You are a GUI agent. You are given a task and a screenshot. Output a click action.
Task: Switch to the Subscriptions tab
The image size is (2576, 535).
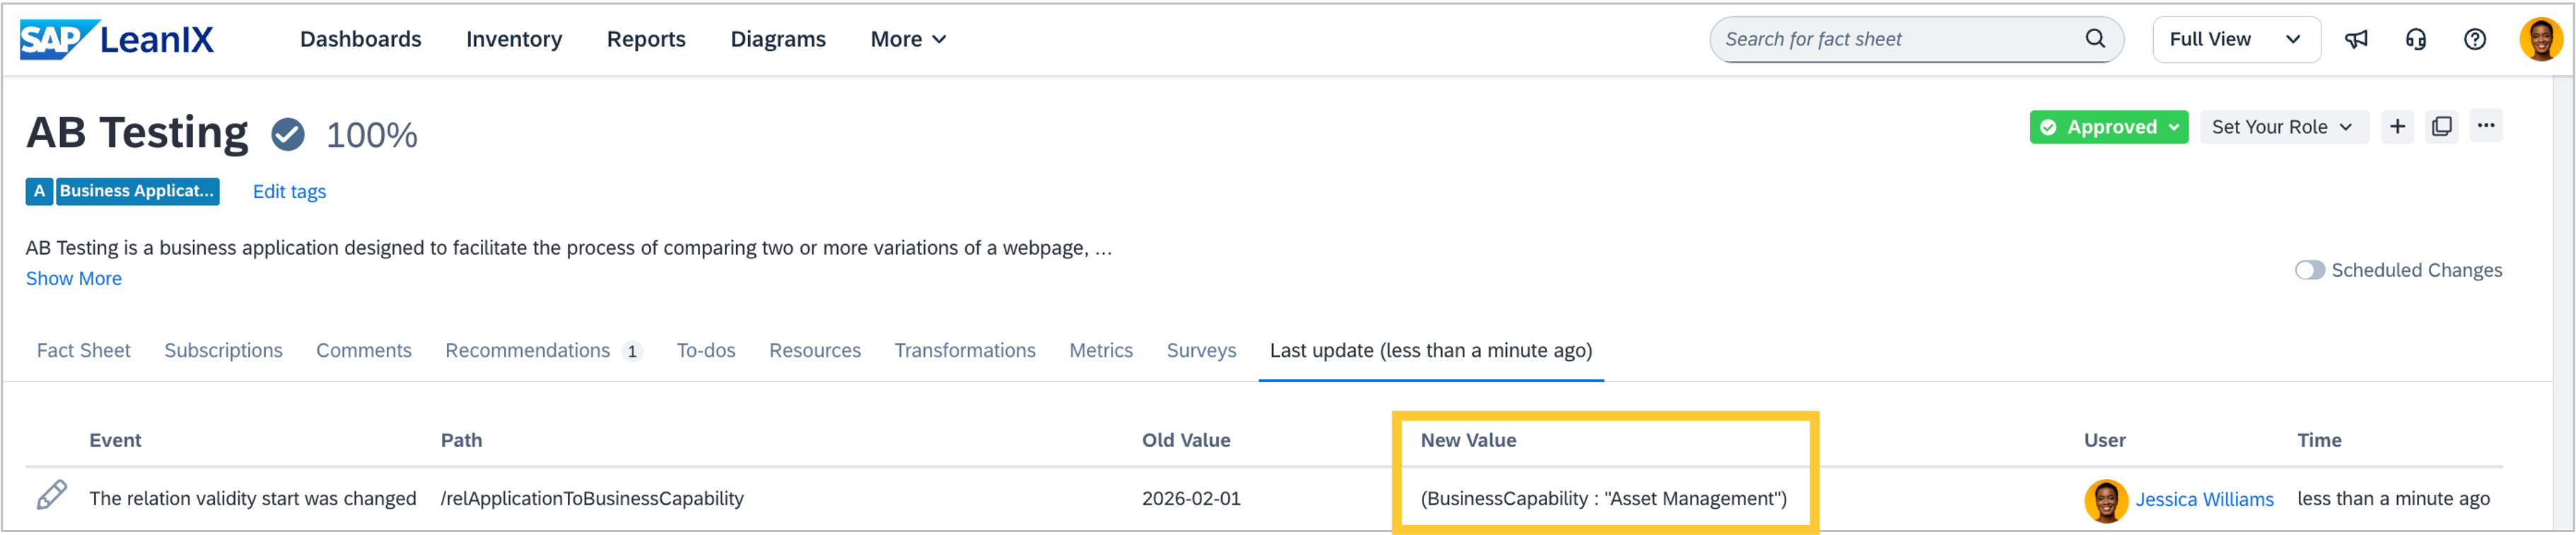[x=223, y=351]
